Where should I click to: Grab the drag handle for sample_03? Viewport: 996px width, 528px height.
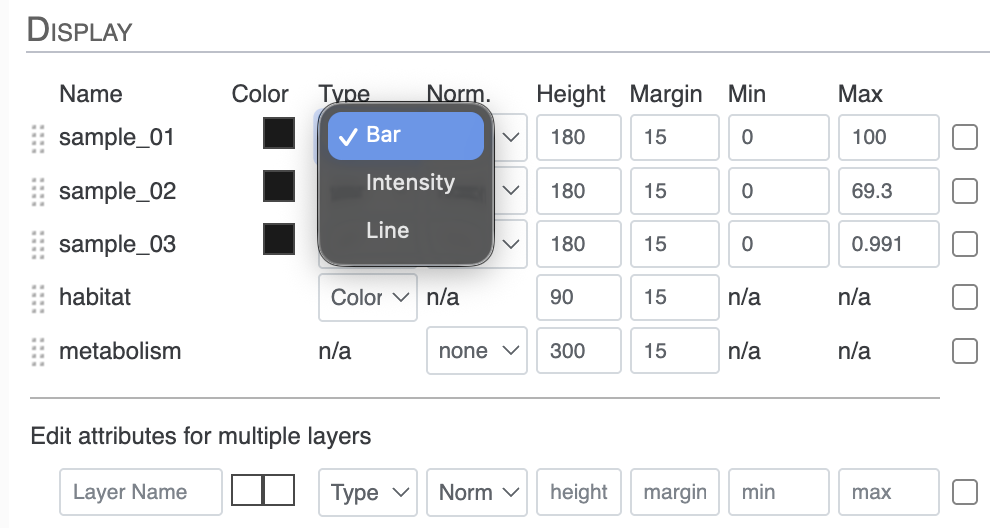[x=39, y=245]
